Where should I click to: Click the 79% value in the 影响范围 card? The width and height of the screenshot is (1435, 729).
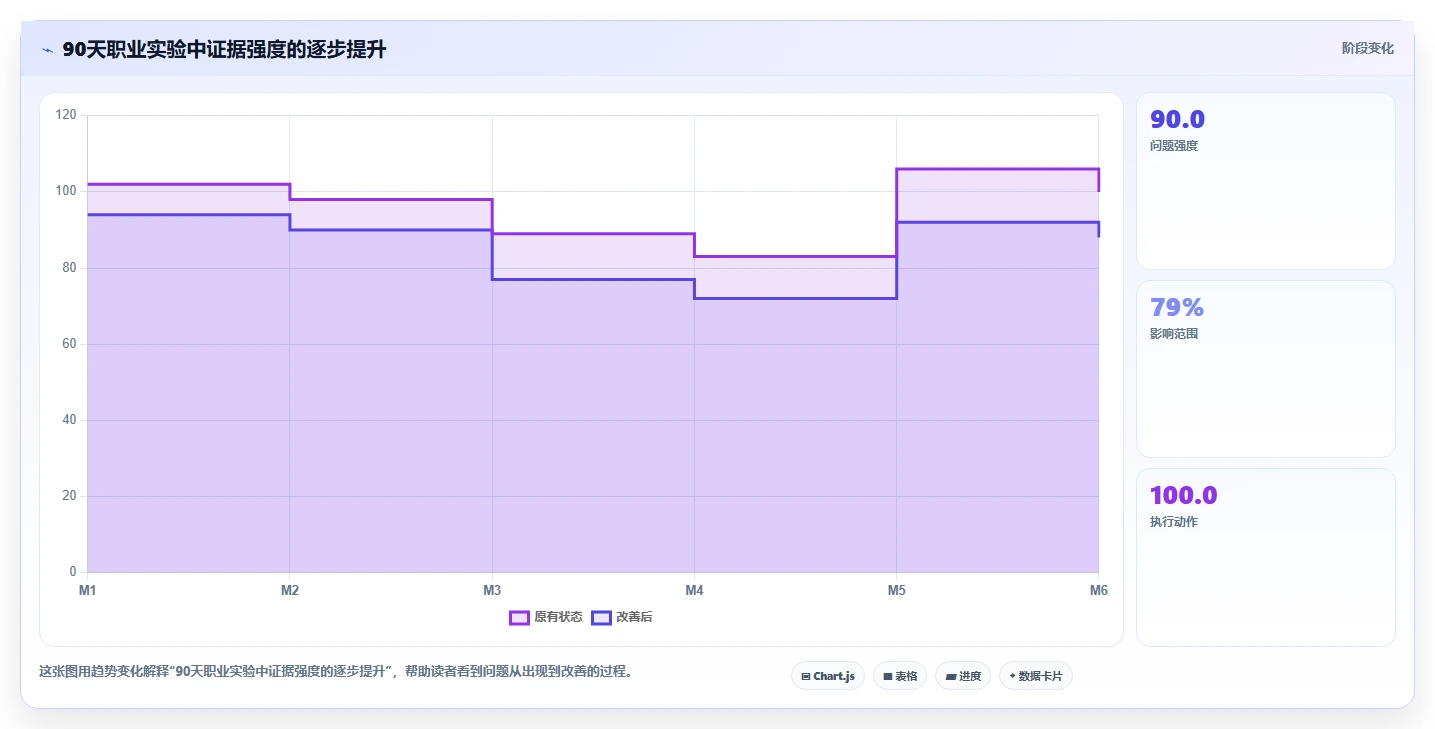1177,307
